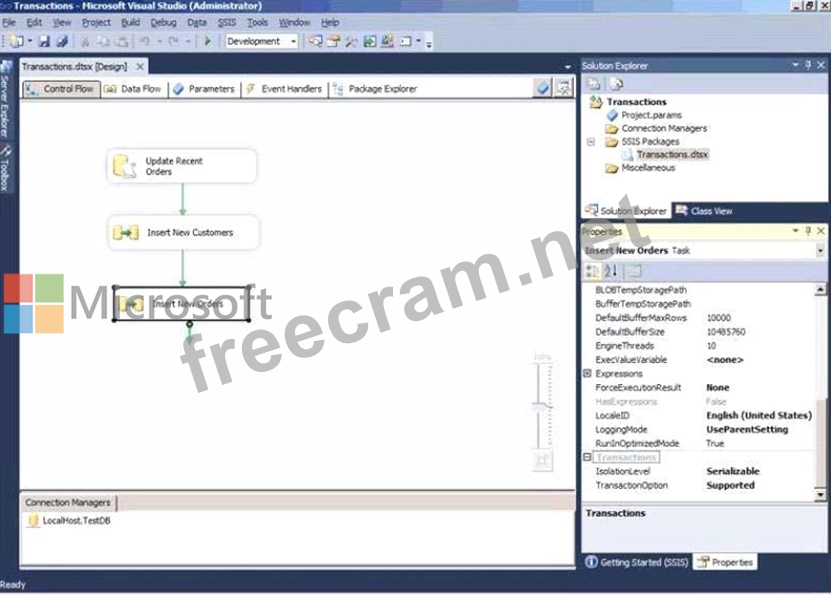Screen dimensions: 831x595
Task: Click the Toolbox wrench icon in the main toolbar
Action: coord(351,41)
